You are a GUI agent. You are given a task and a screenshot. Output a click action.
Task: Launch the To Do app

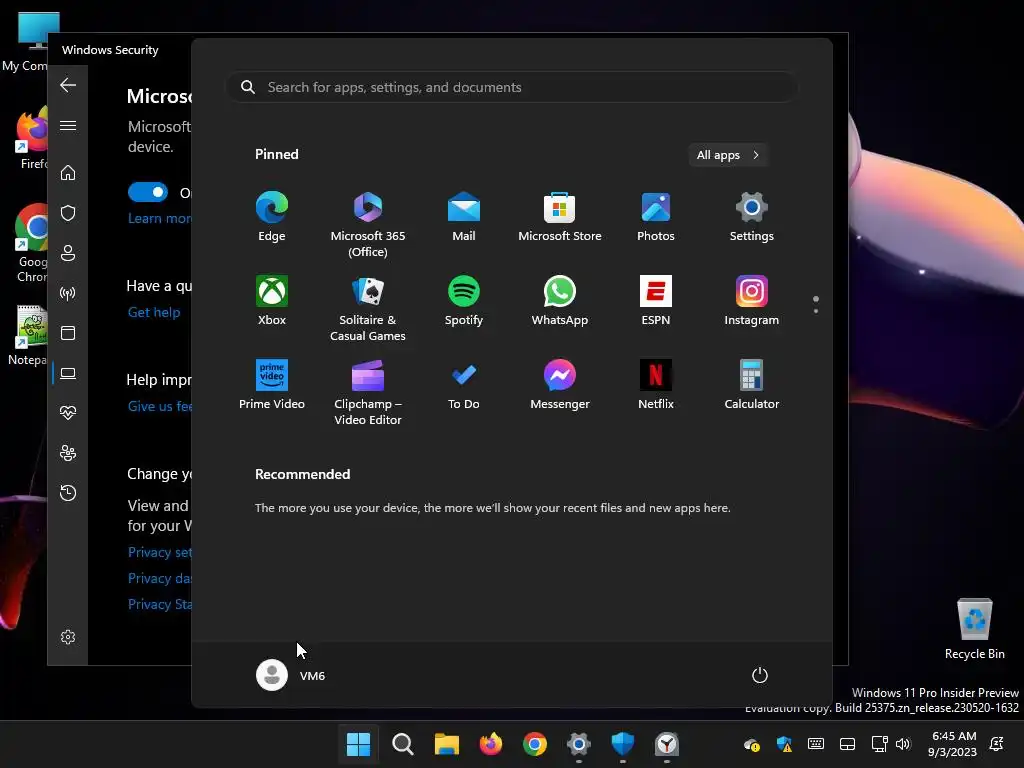coord(464,385)
